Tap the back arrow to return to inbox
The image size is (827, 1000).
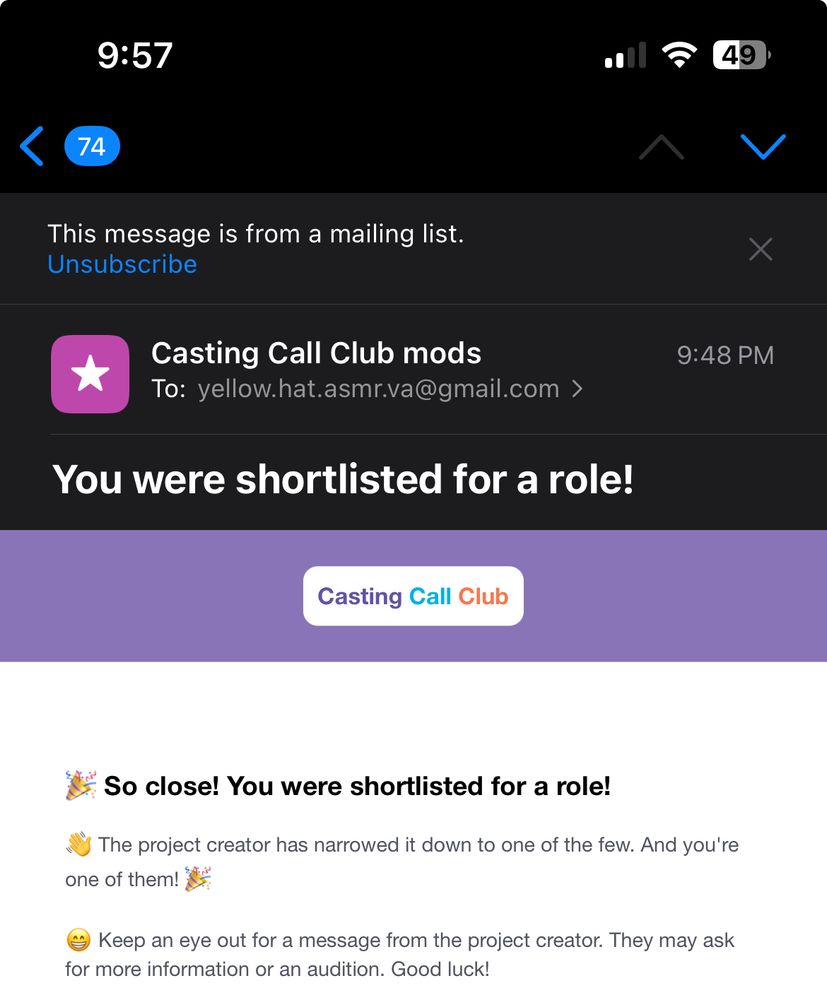pyautogui.click(x=32, y=147)
